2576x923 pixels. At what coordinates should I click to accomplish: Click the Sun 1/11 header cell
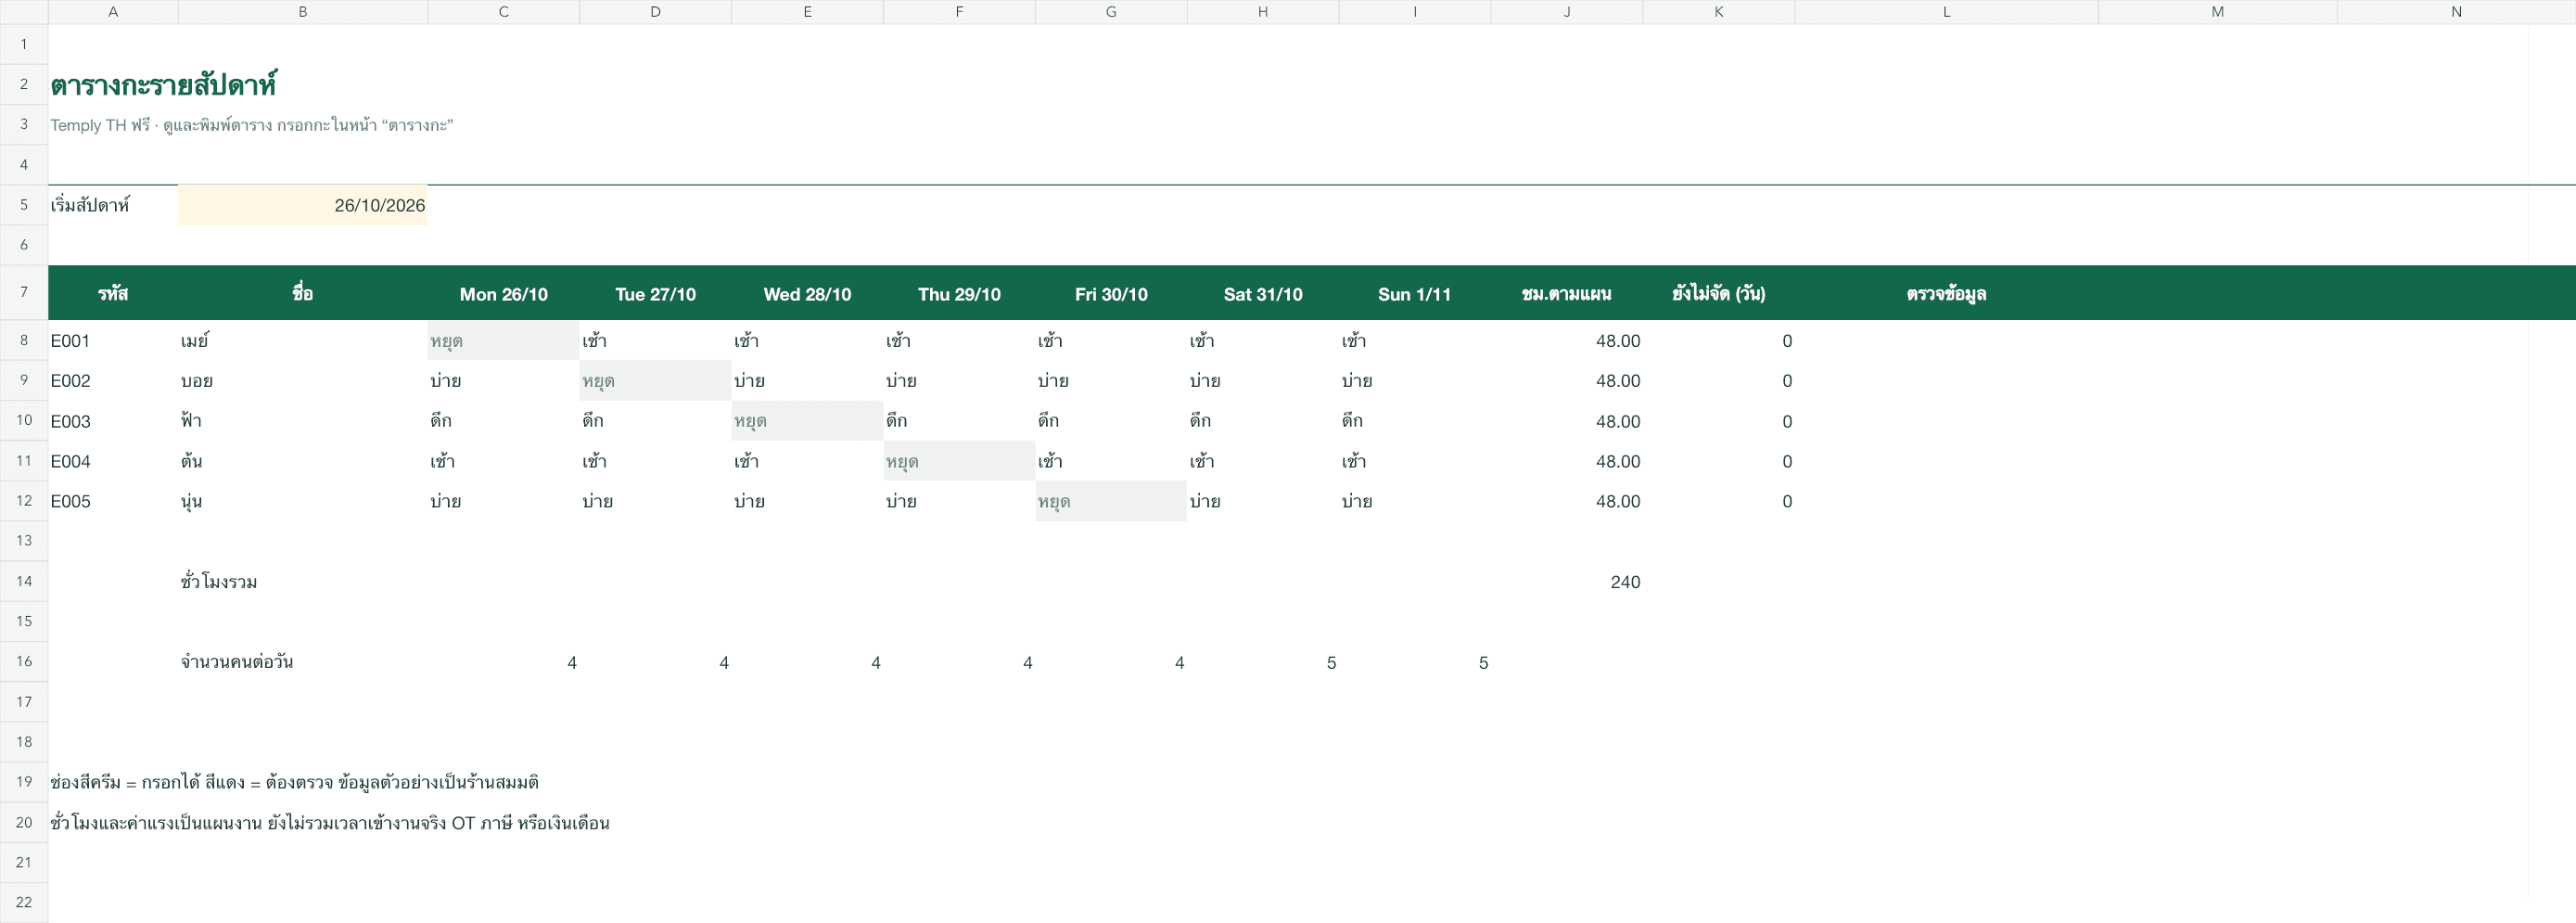point(1414,293)
